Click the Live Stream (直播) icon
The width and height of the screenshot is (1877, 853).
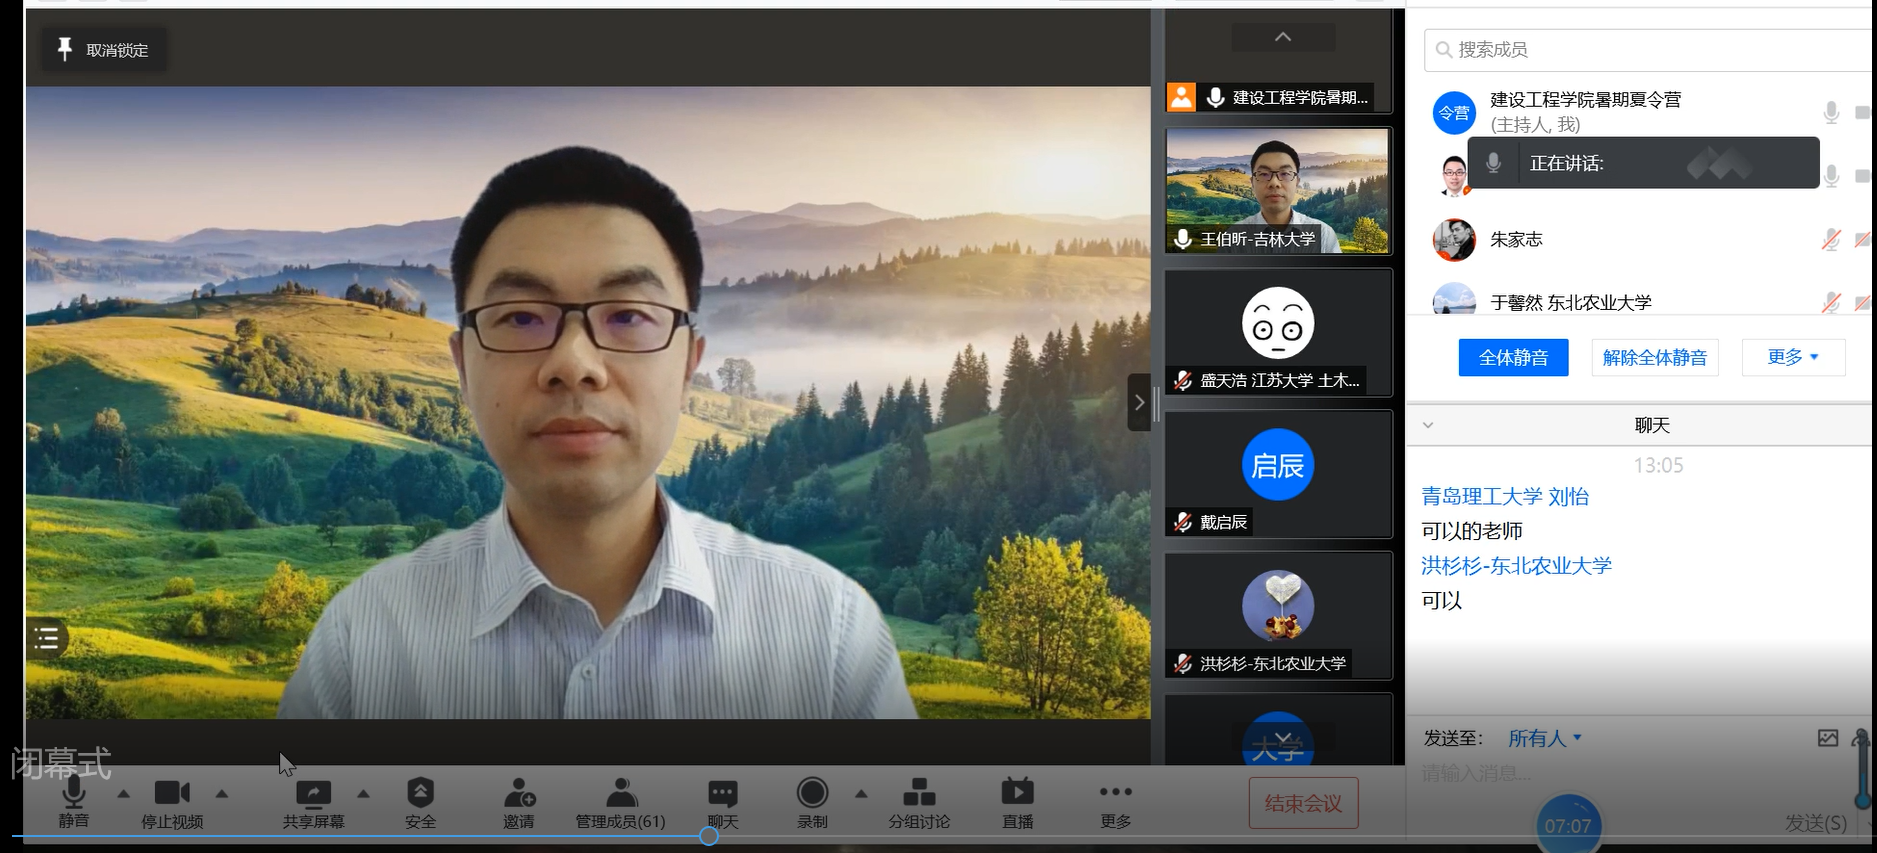[1017, 794]
